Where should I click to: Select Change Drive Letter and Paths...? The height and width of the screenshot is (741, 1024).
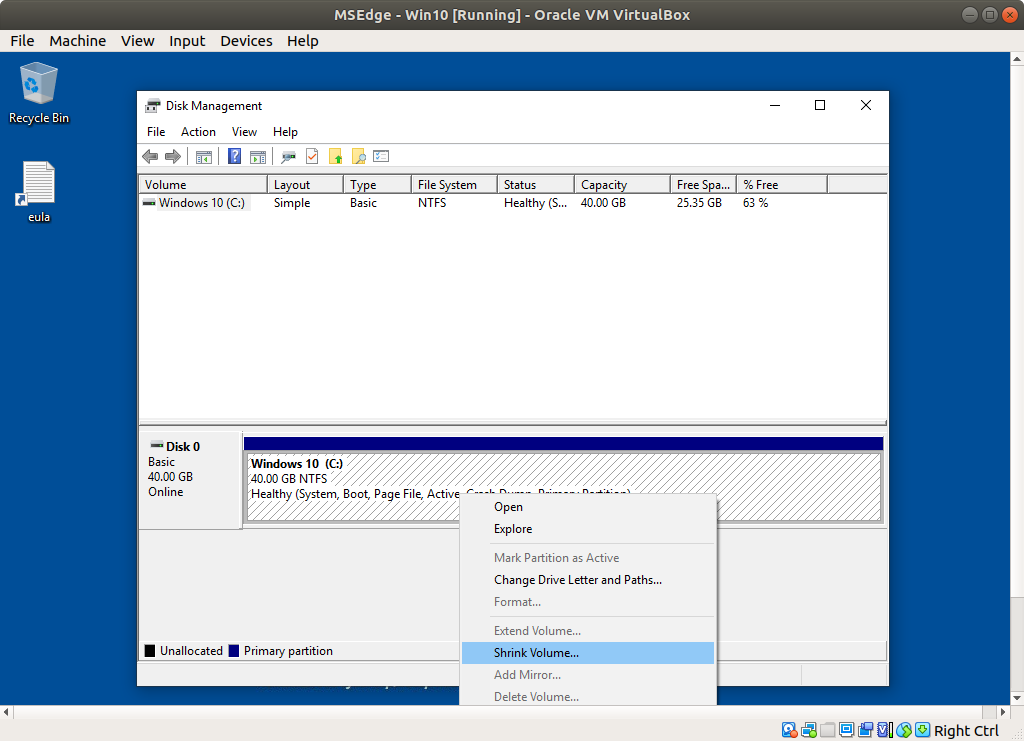coord(588,580)
